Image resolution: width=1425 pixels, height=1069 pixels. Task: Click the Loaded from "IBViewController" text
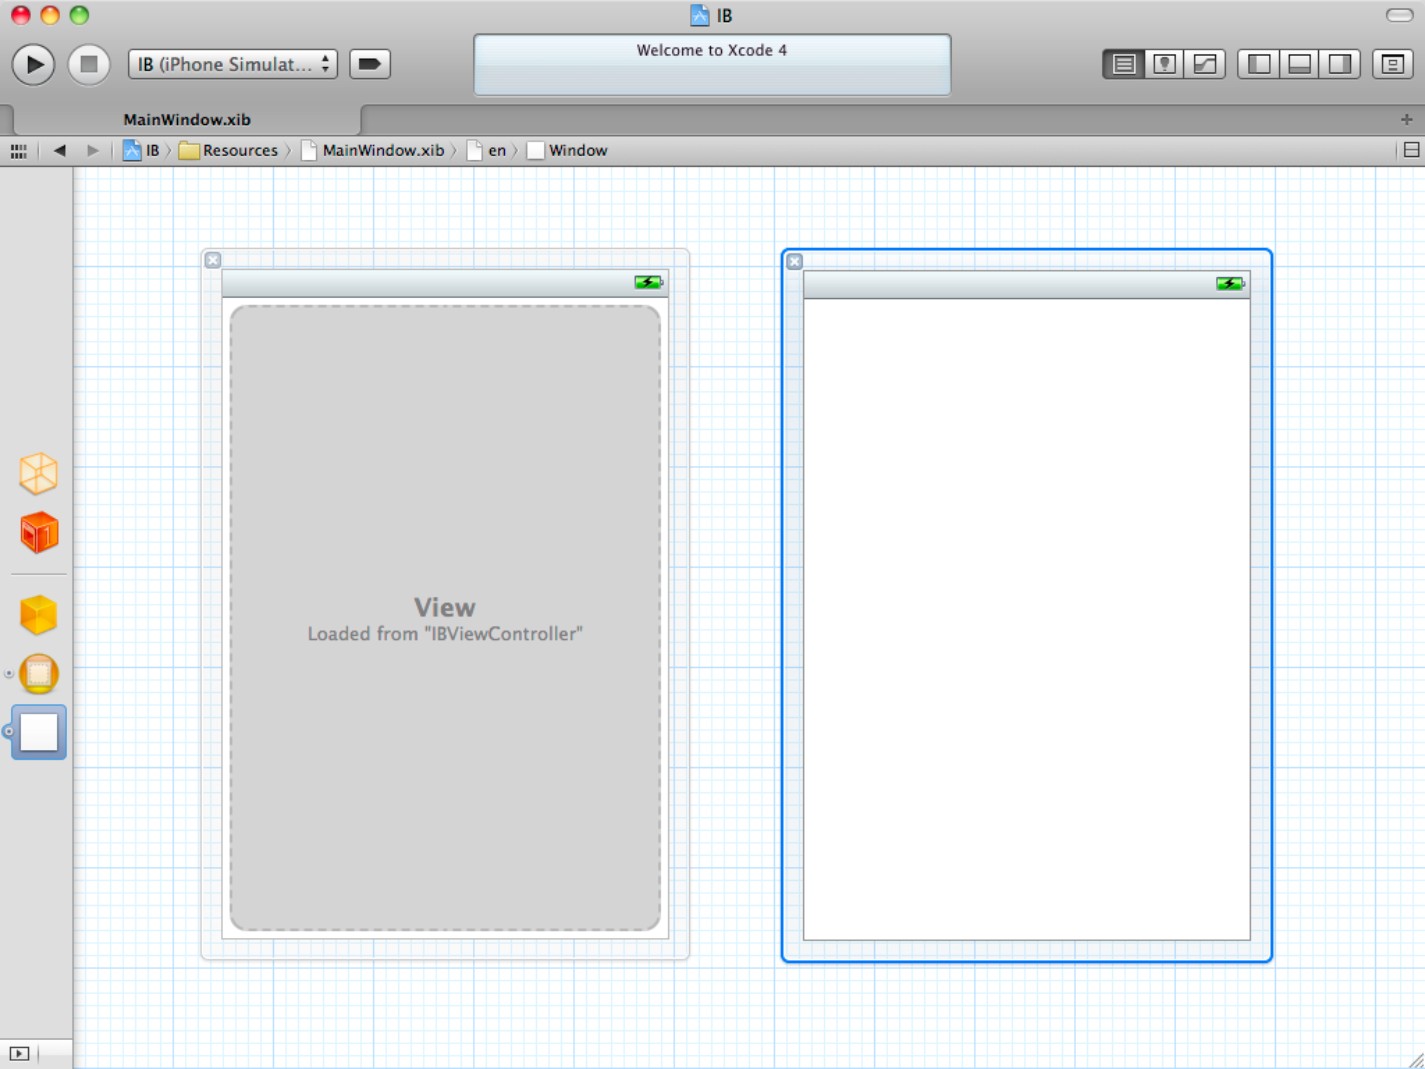click(x=445, y=634)
